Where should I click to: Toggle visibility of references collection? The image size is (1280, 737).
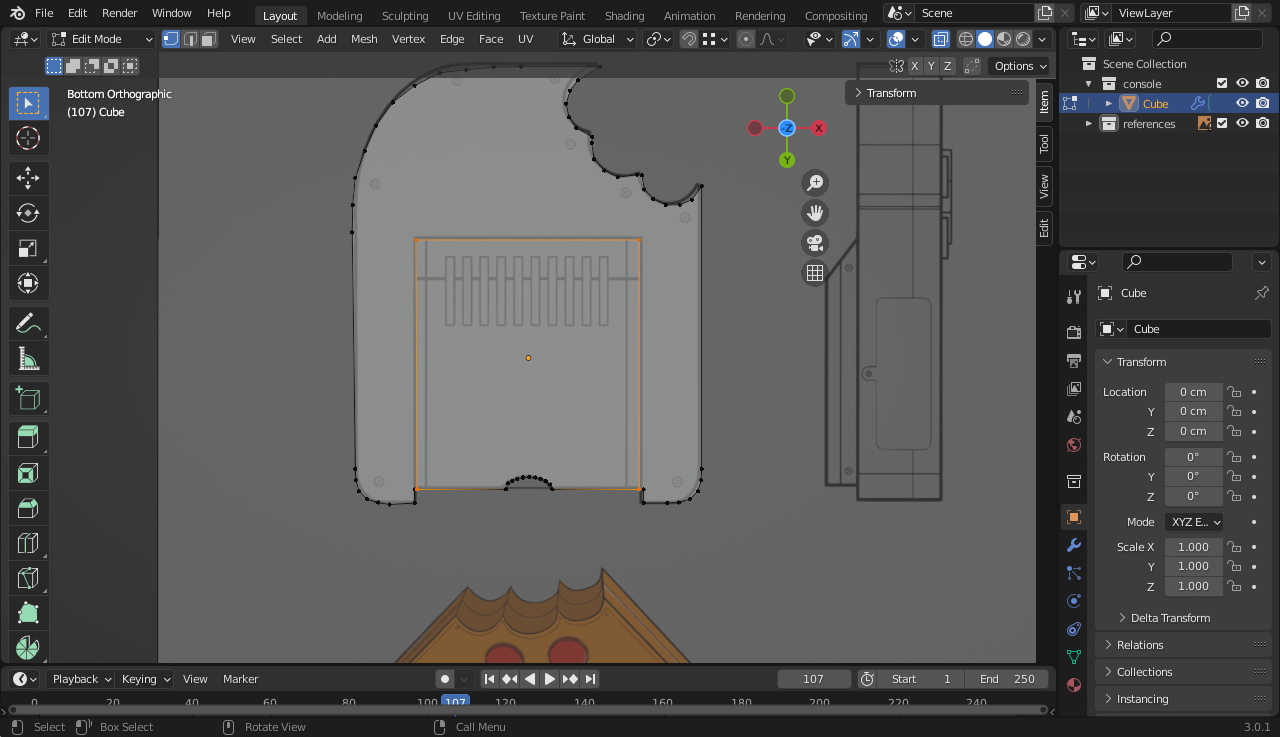(x=1242, y=124)
